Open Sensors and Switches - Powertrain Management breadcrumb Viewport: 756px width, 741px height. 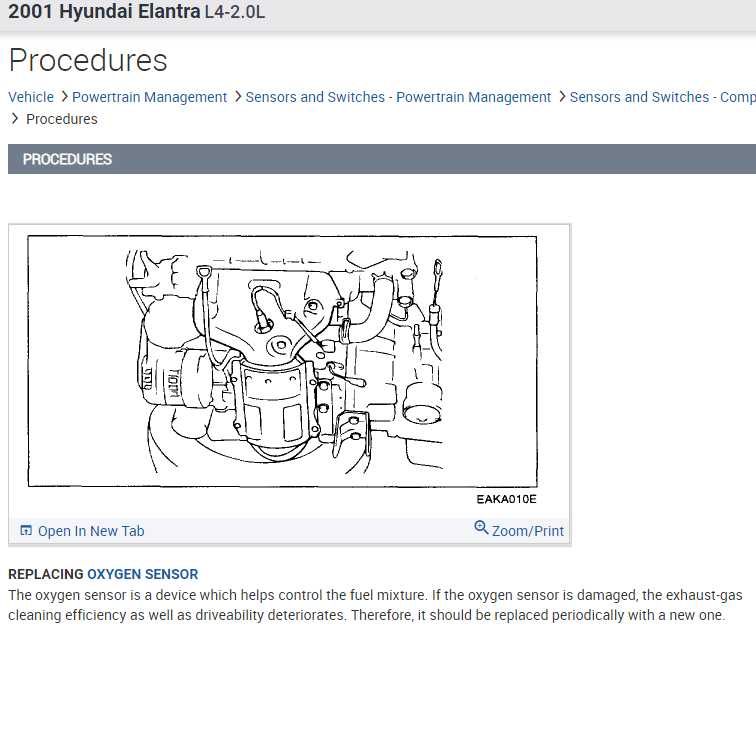pos(398,97)
